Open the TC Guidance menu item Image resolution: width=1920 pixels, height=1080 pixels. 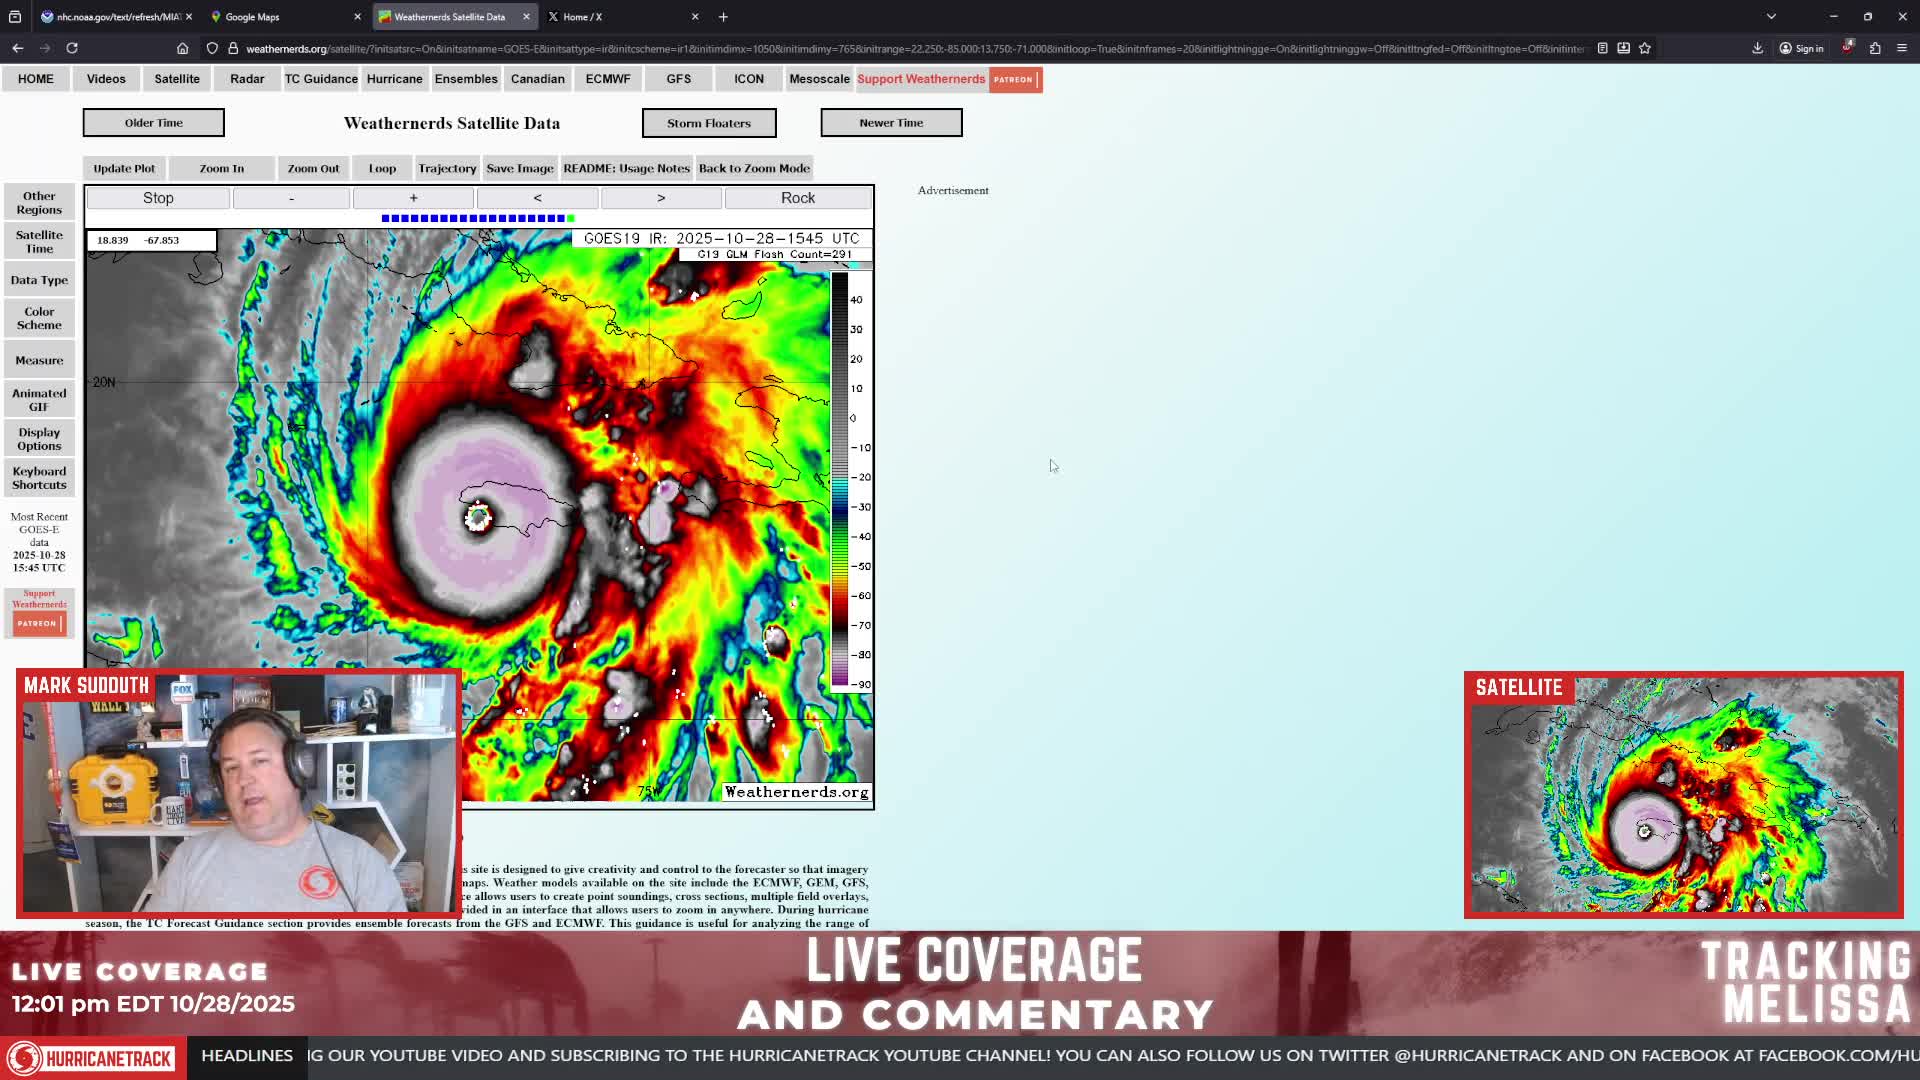coord(321,79)
